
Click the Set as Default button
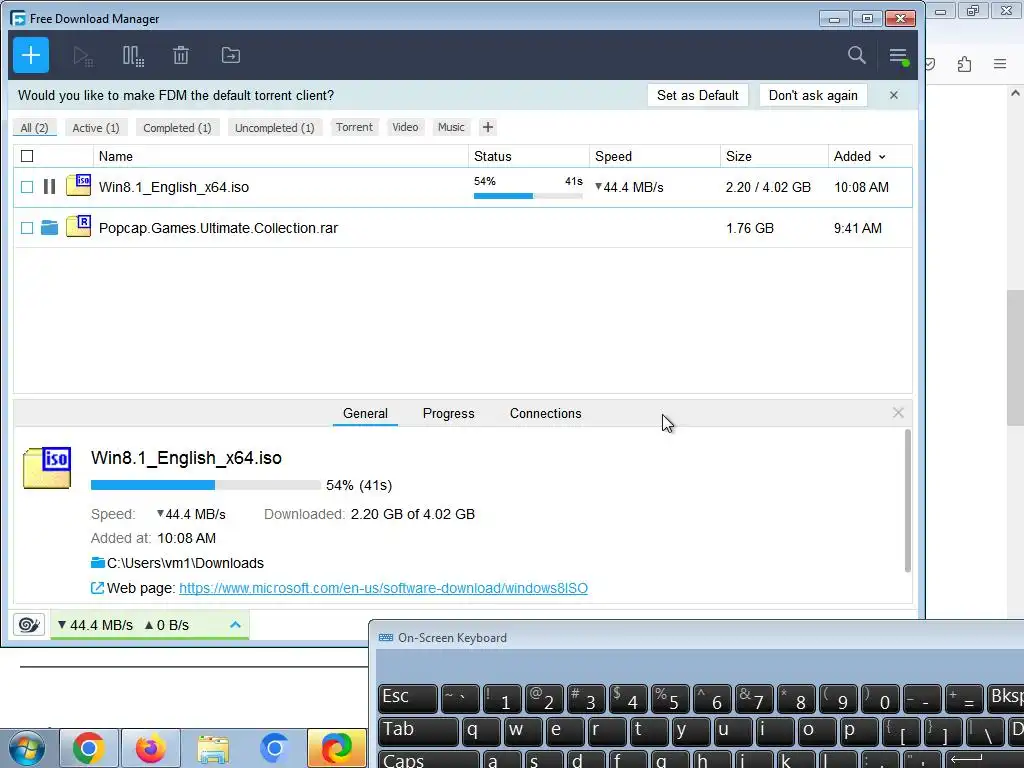[697, 95]
